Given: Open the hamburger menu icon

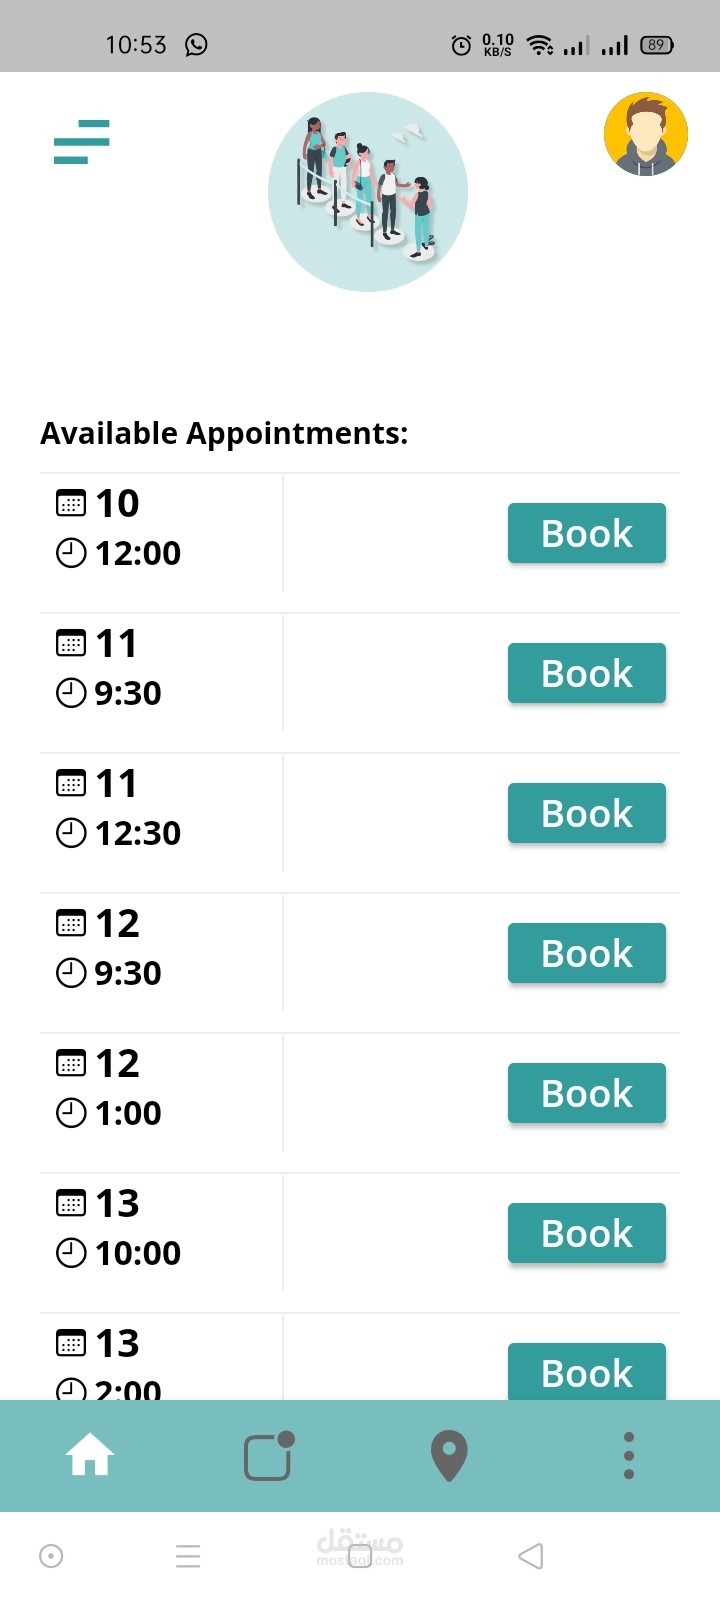Looking at the screenshot, I should 82,141.
